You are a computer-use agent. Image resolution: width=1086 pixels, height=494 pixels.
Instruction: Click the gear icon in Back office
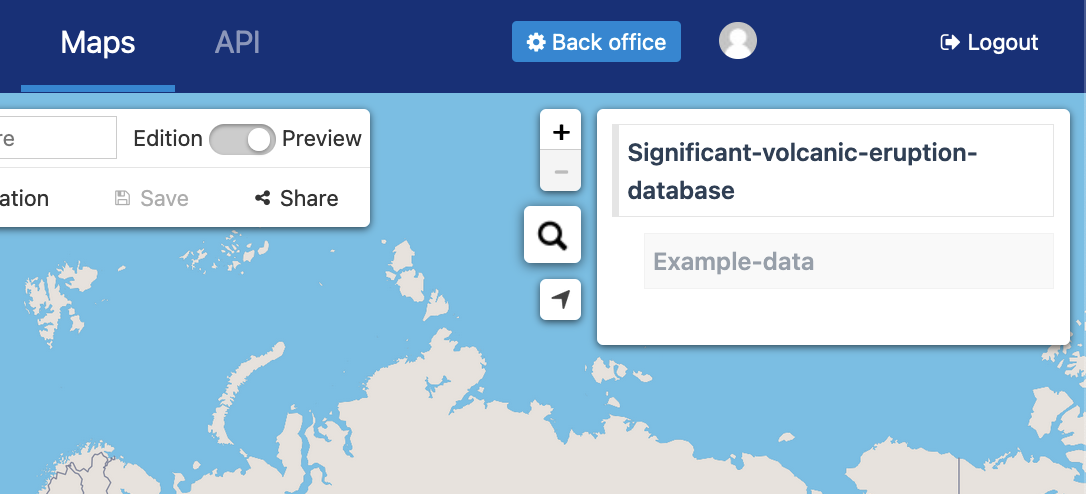coord(537,42)
